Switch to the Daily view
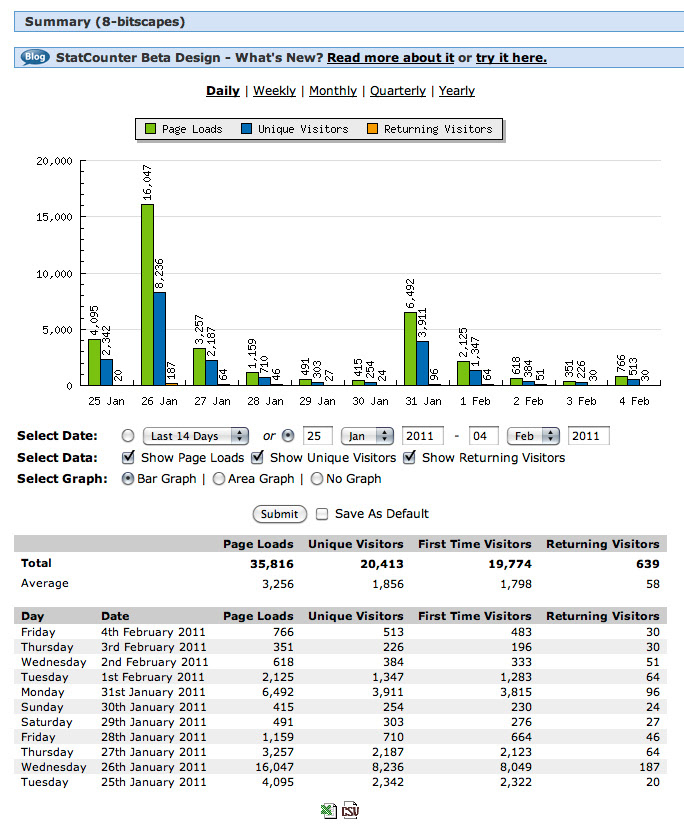Image resolution: width=684 pixels, height=829 pixels. click(x=223, y=90)
